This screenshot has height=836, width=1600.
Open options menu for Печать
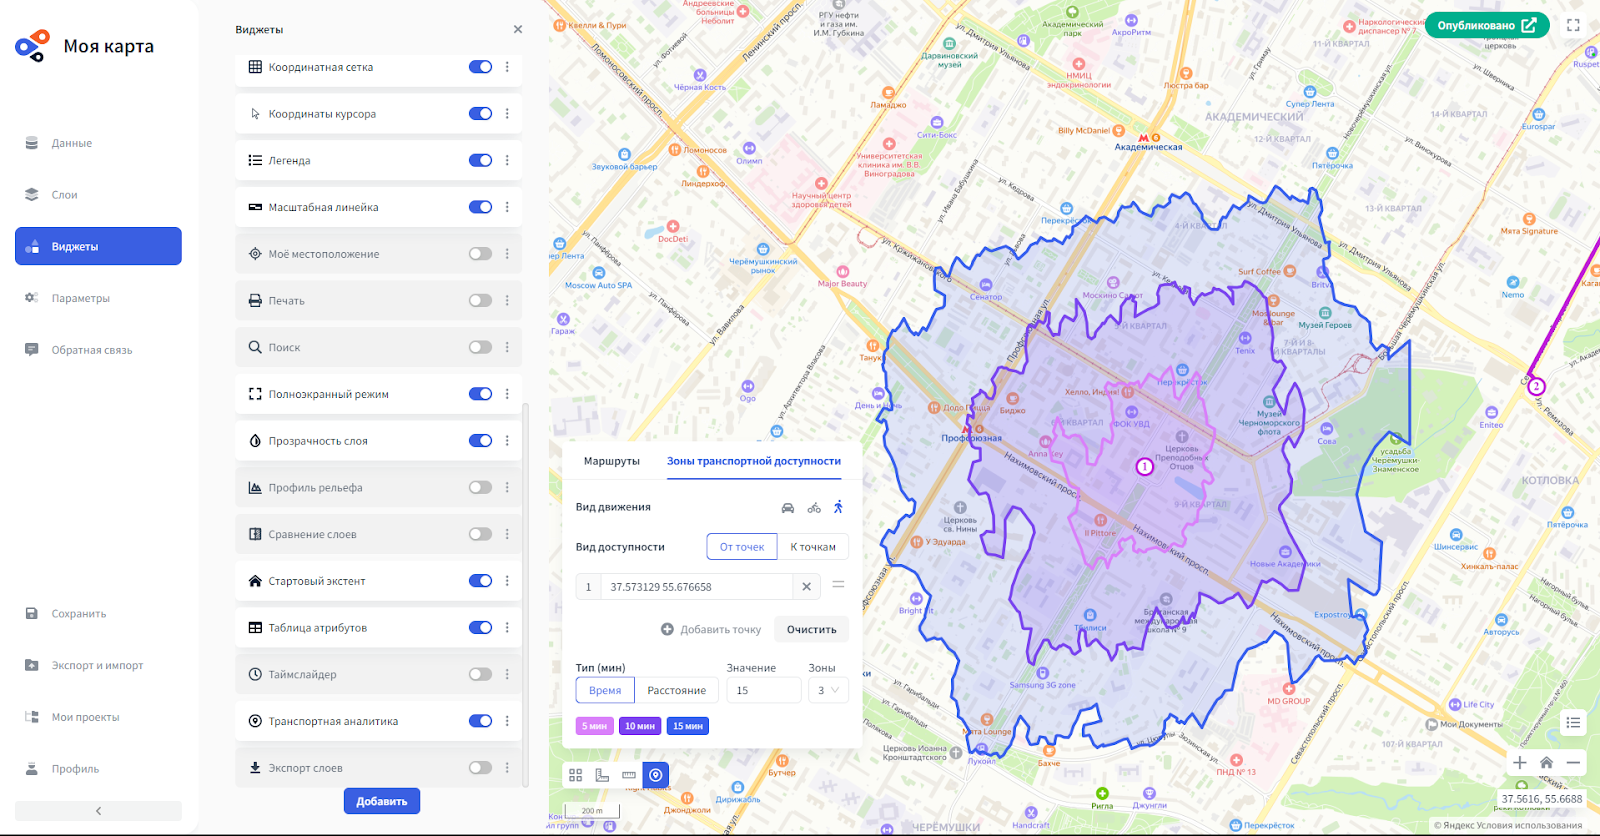coord(507,300)
